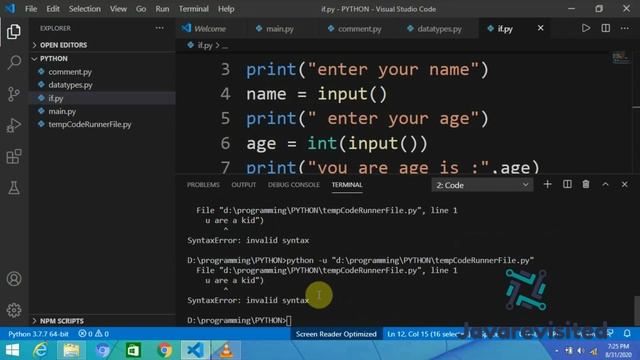Split the terminal panel
Screen dimensions: 640x360
567,184
